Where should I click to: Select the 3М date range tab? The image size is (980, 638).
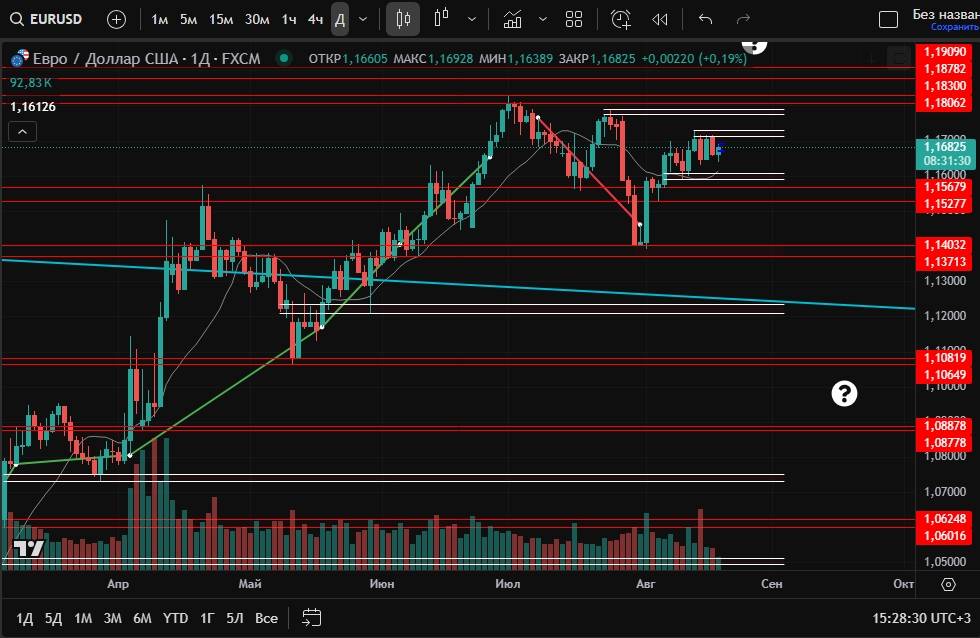pyautogui.click(x=112, y=618)
